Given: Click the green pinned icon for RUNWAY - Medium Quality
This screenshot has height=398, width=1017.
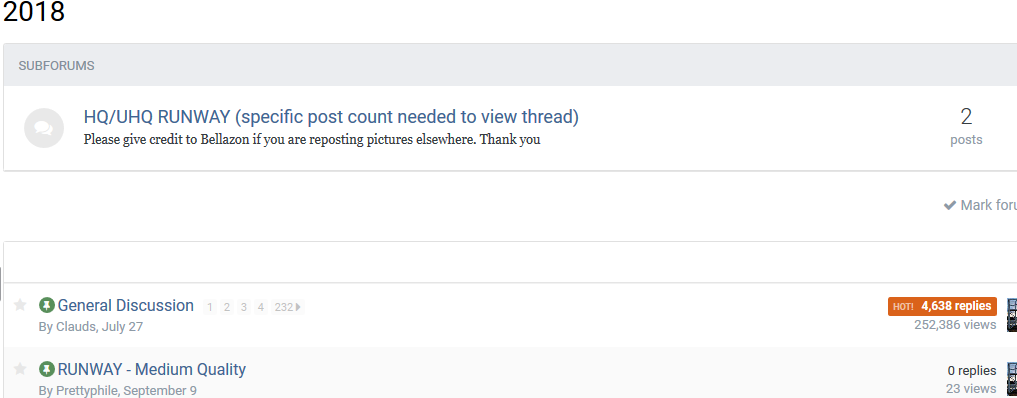Looking at the screenshot, I should pos(47,369).
